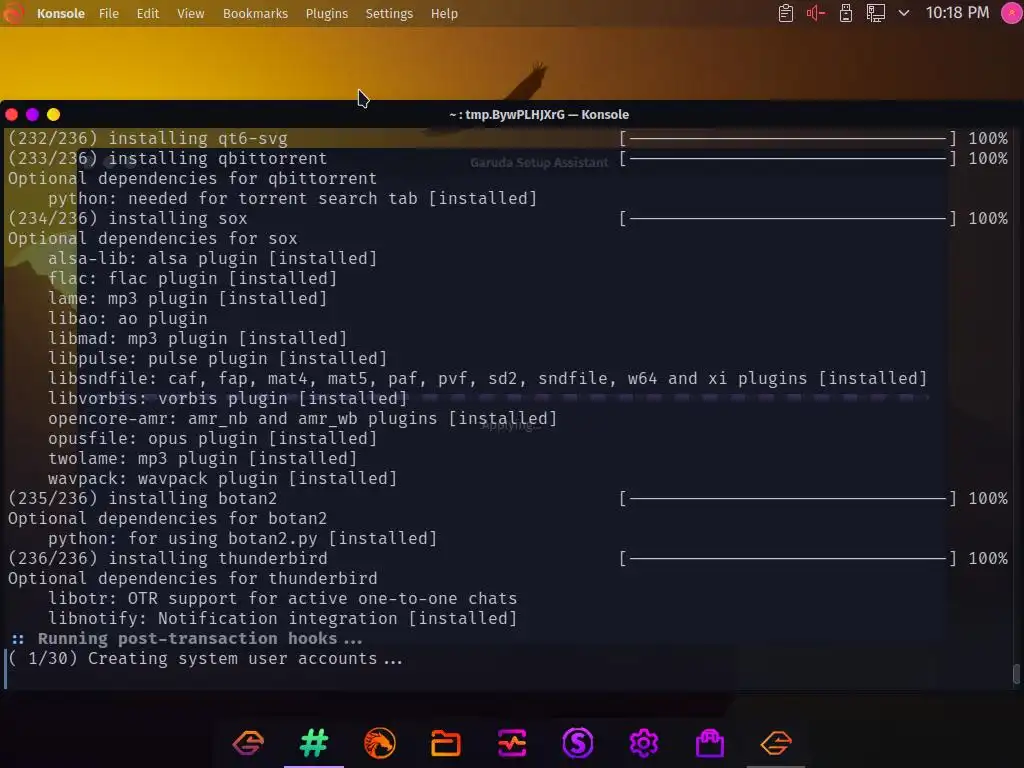Click the 'libotr: OTR support' line

coord(283,599)
